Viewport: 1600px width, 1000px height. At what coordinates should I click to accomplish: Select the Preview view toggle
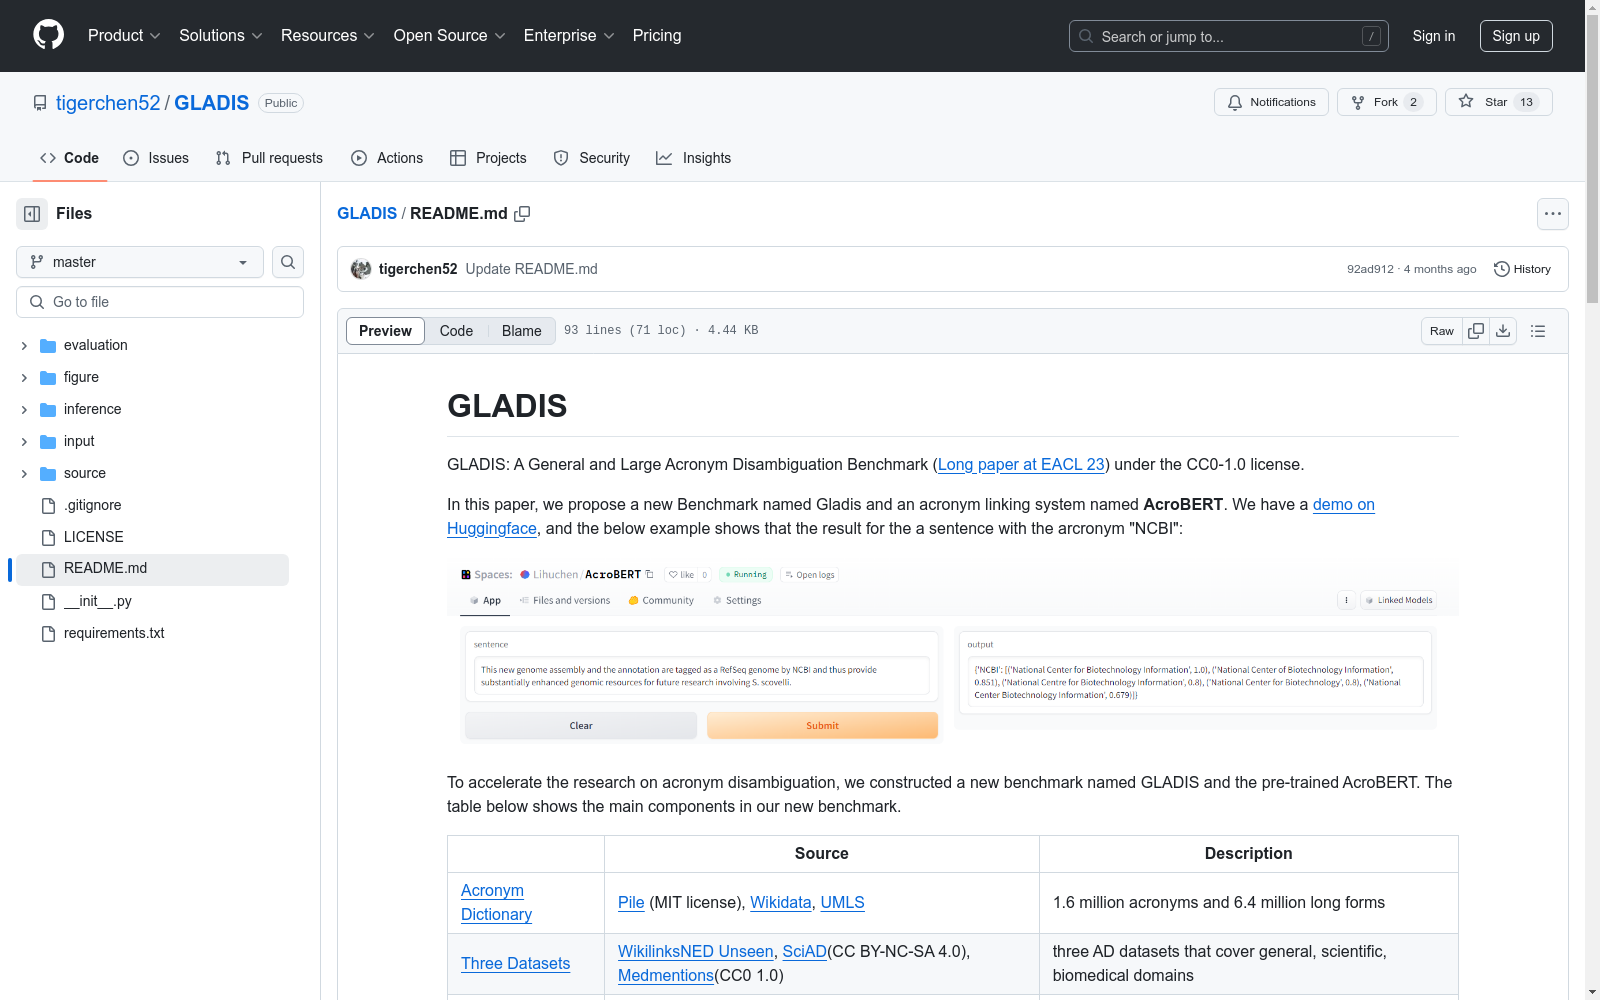[385, 331]
